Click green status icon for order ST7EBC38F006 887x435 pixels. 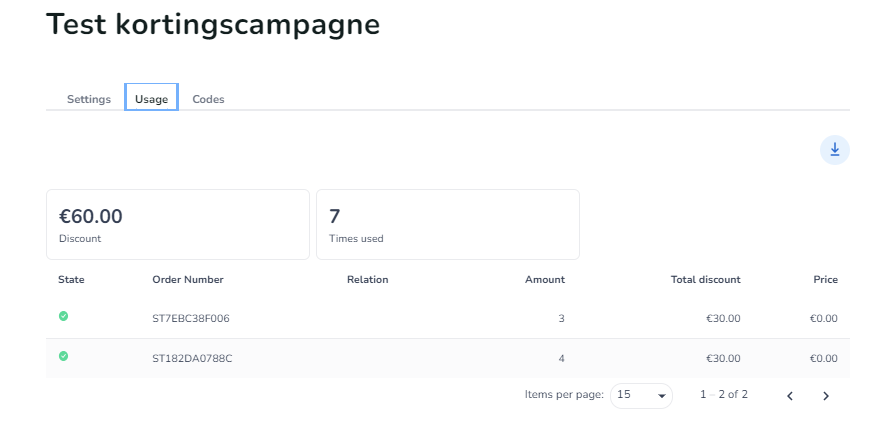click(64, 316)
